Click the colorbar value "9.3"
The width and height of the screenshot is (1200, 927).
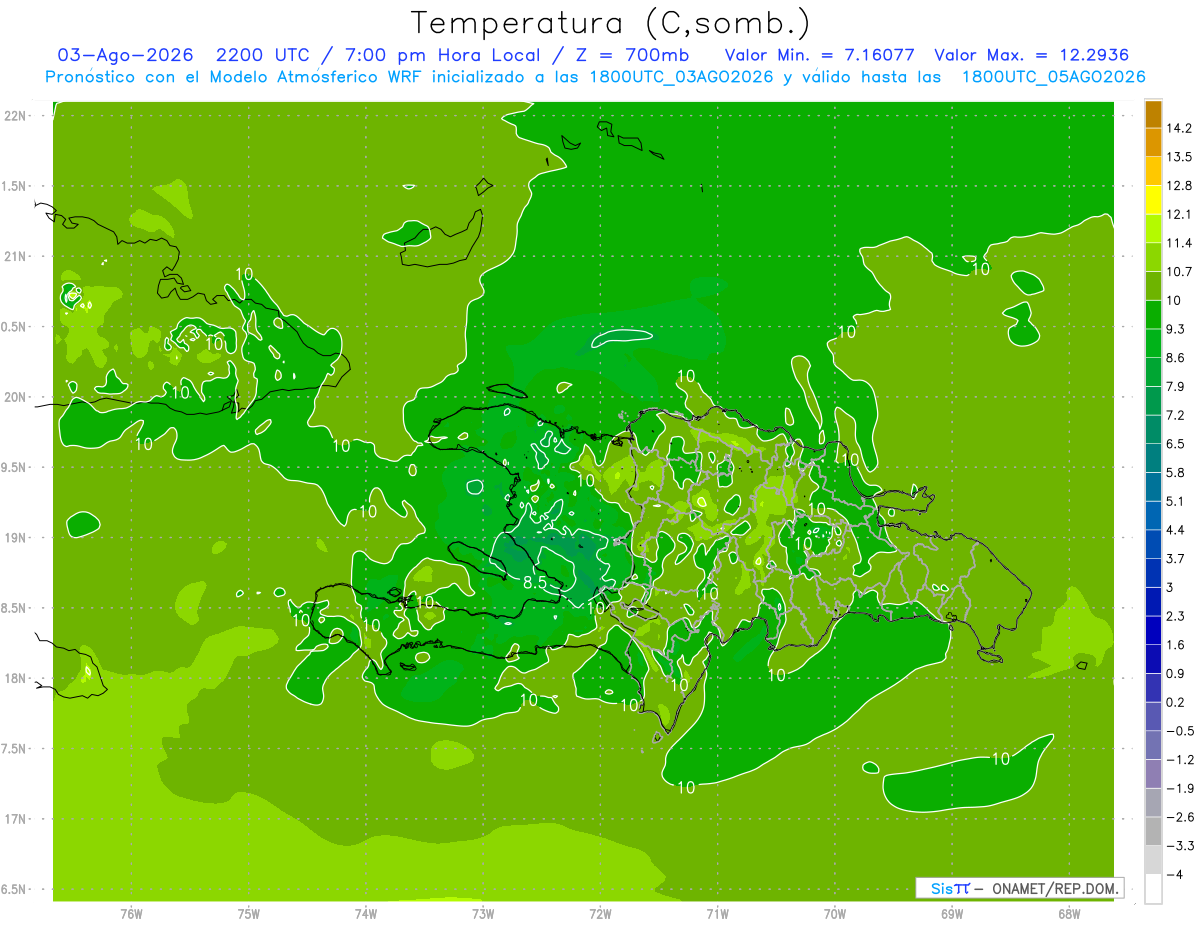tap(1176, 329)
